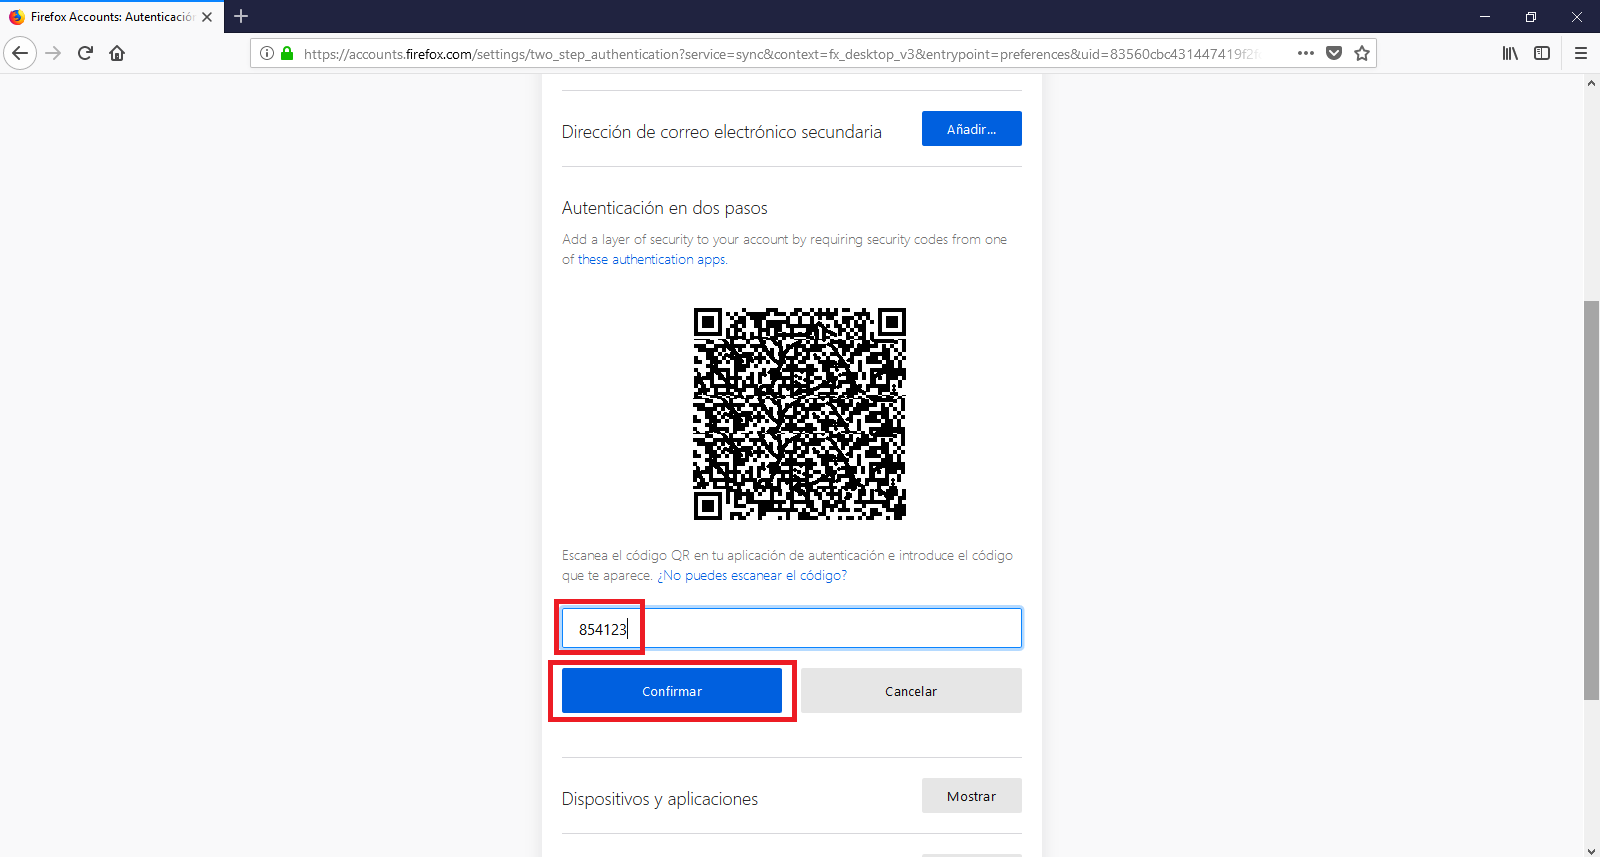
Task: Click the forward navigation arrow
Action: tap(54, 53)
